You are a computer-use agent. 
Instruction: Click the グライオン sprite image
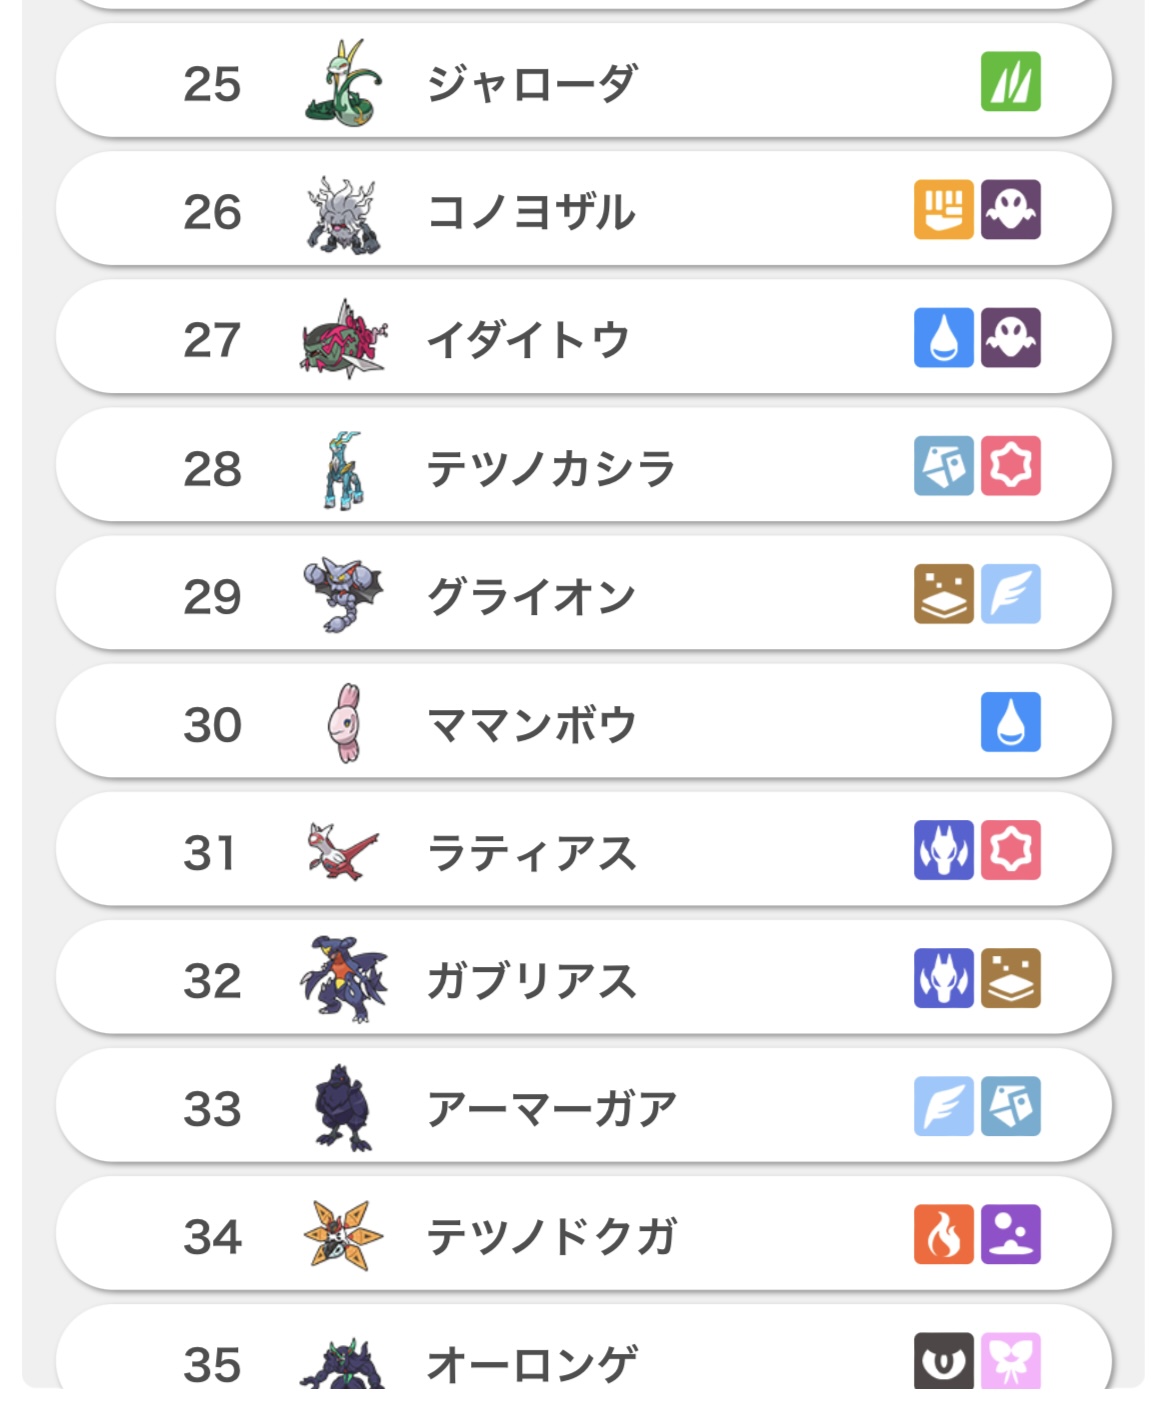coord(343,595)
